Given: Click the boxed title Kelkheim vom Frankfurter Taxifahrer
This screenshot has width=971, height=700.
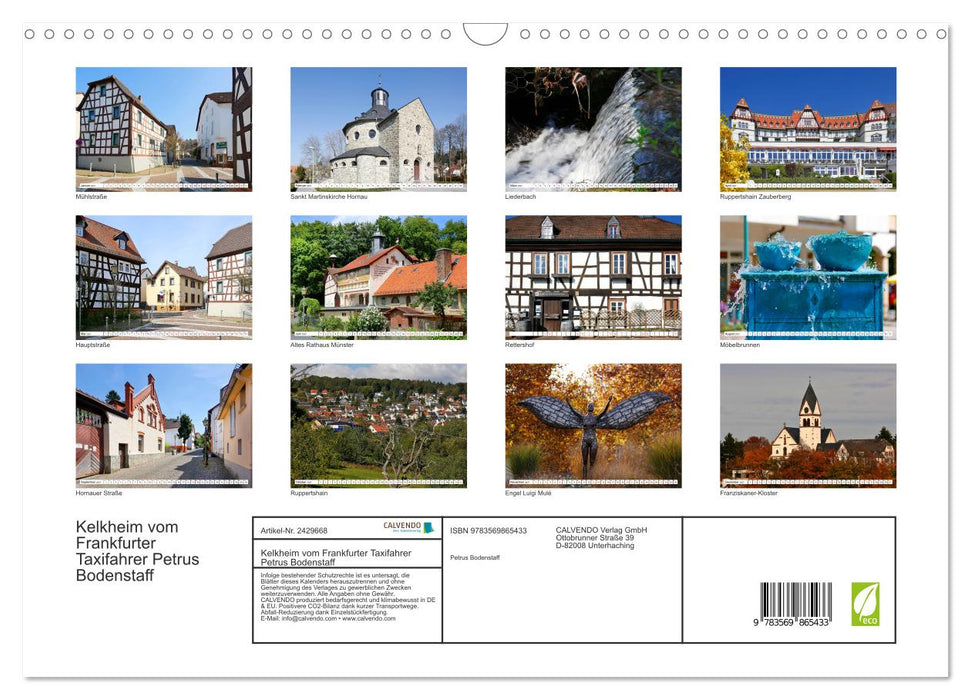Looking at the screenshot, I should point(336,558).
